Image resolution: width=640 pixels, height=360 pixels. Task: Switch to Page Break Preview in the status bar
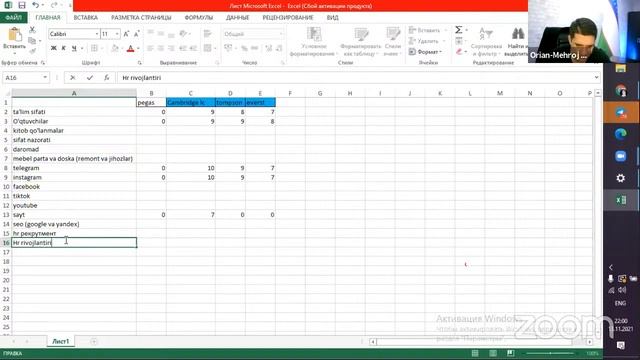coord(511,353)
